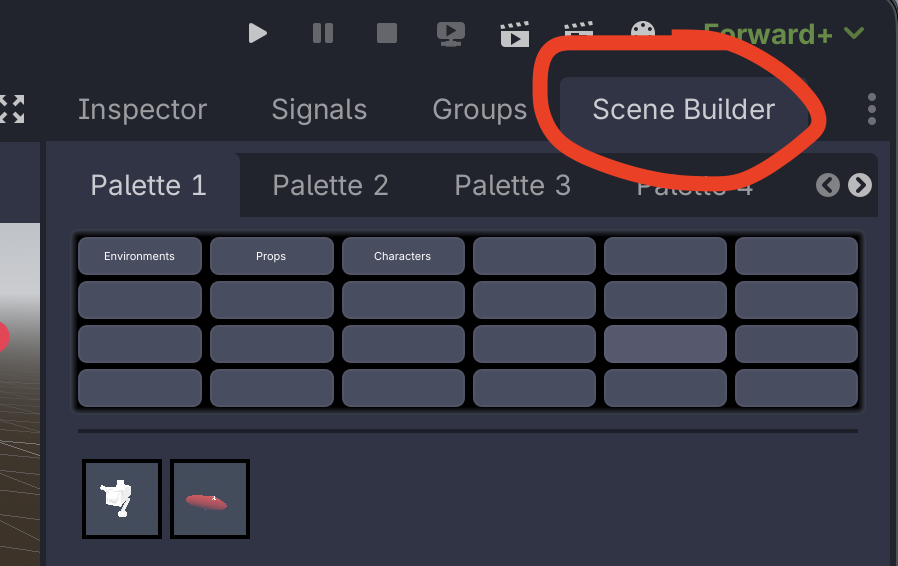Click the Play project icon
The image size is (898, 566).
pyautogui.click(x=258, y=33)
